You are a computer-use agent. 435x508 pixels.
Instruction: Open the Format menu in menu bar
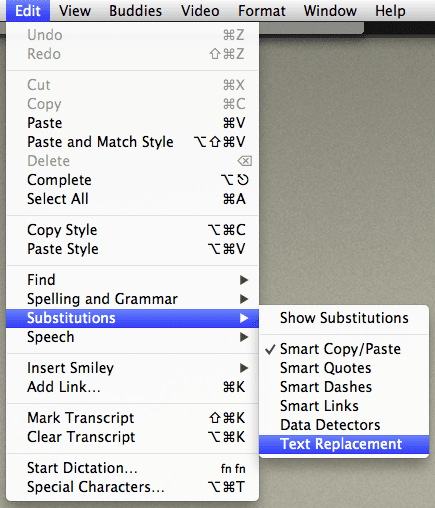click(x=262, y=11)
